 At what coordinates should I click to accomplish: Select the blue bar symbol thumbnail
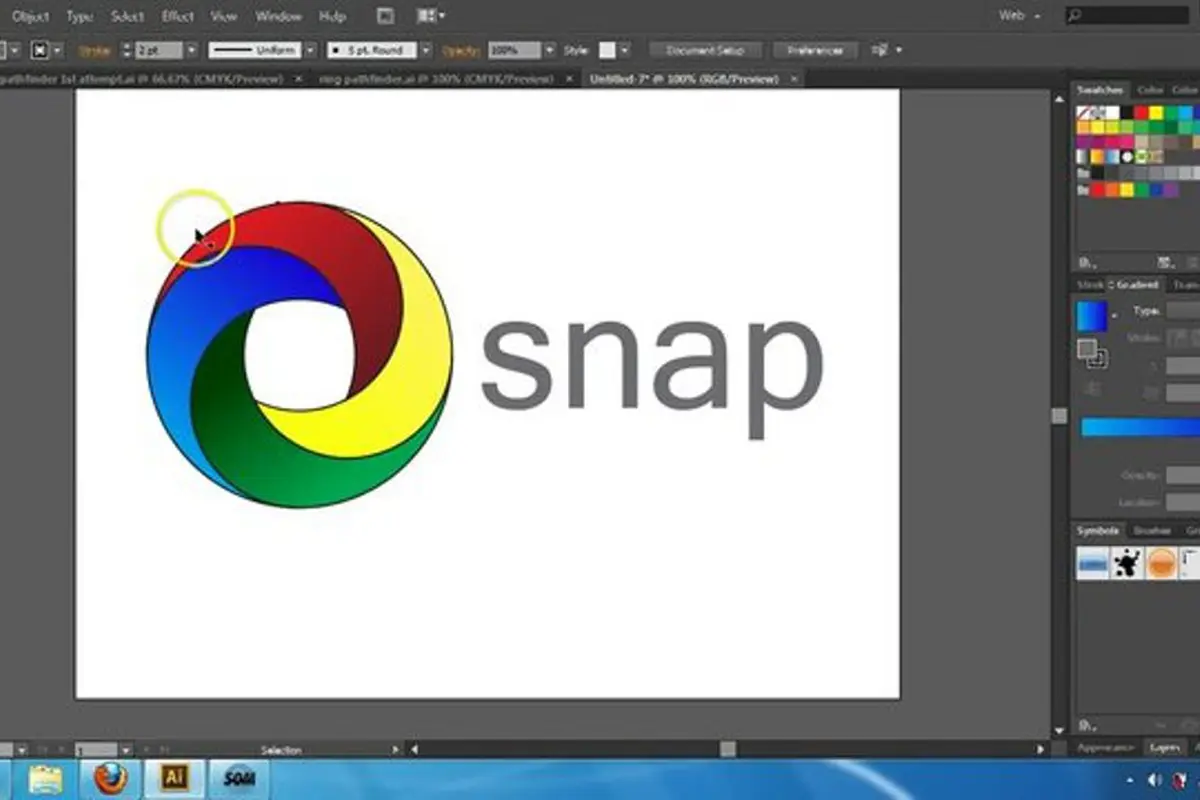tap(1093, 564)
